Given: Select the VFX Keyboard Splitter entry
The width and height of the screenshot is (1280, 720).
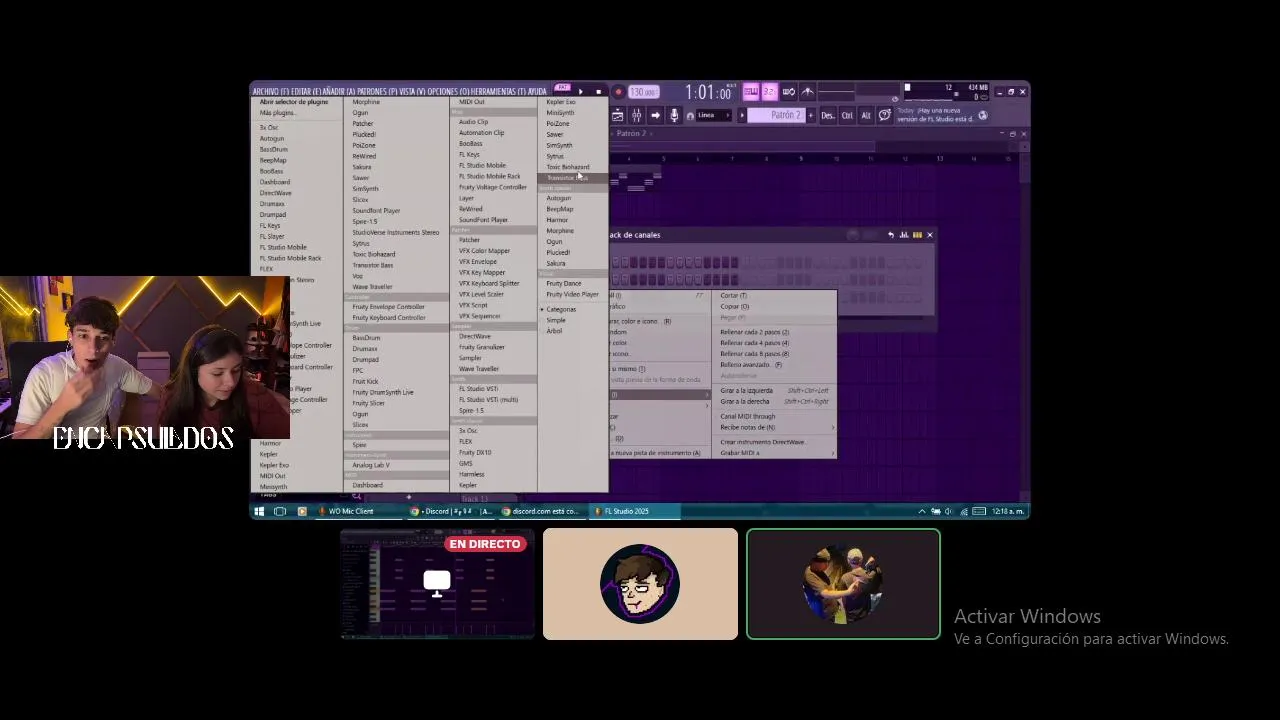Looking at the screenshot, I should click(489, 283).
